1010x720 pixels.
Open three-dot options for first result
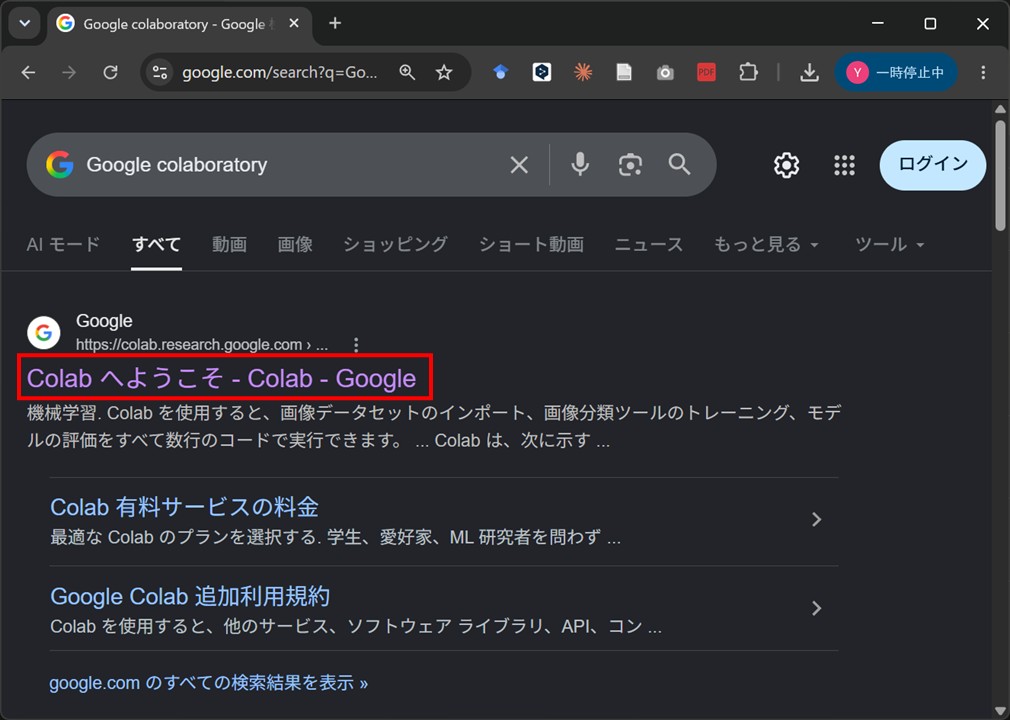pyautogui.click(x=356, y=345)
